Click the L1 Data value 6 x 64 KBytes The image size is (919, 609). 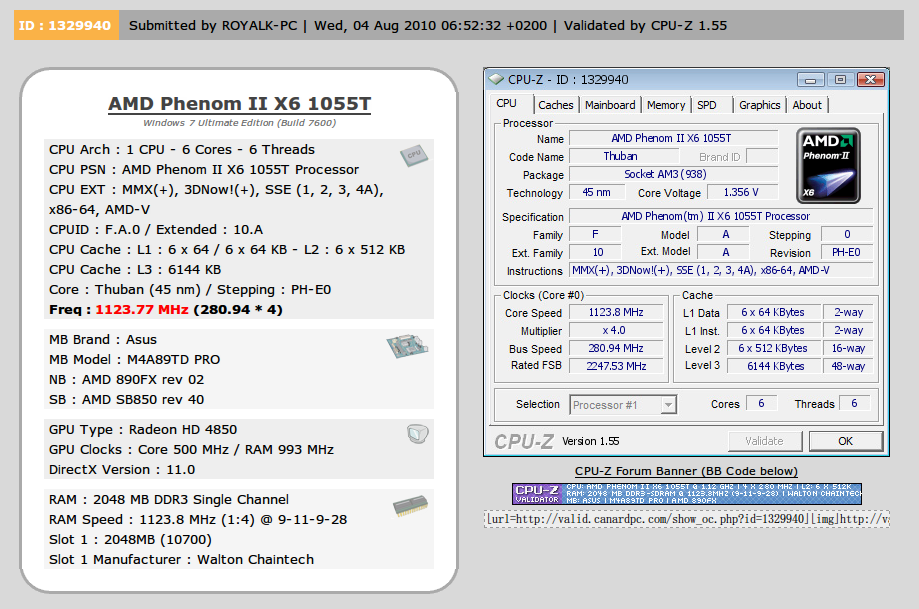point(774,312)
